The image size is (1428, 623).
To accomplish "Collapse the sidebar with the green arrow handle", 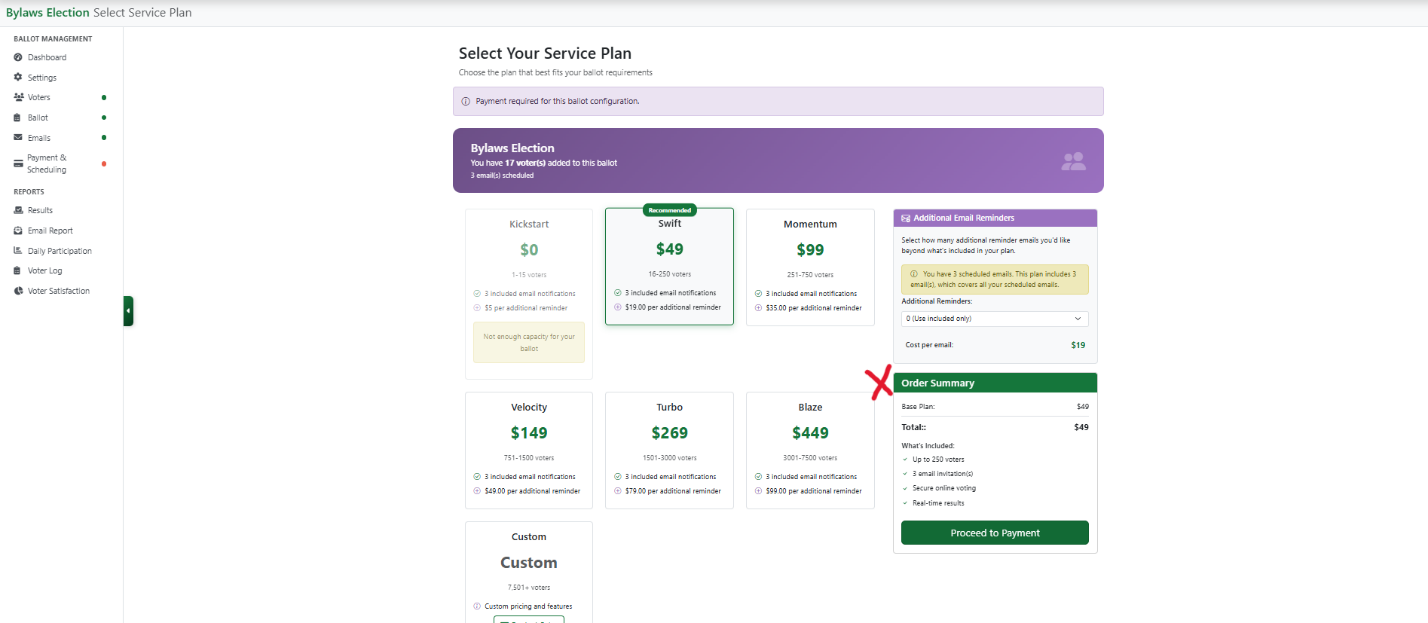I will (128, 311).
